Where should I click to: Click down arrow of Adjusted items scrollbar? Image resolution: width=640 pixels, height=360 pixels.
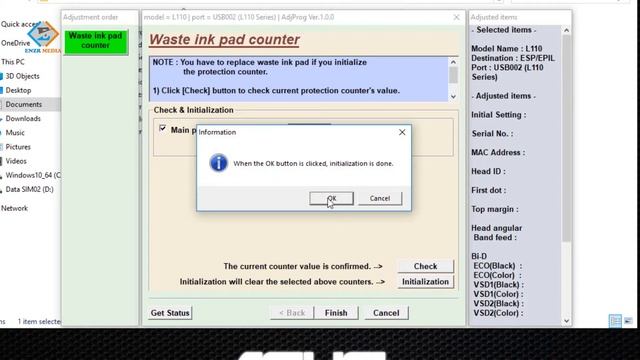click(567, 321)
